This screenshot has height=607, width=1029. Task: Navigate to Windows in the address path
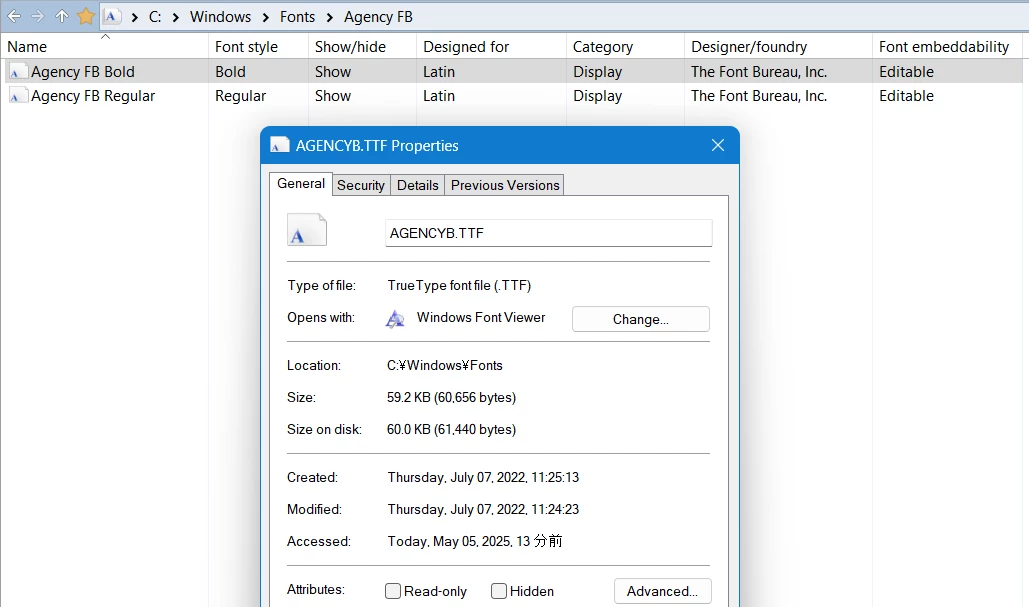[220, 17]
